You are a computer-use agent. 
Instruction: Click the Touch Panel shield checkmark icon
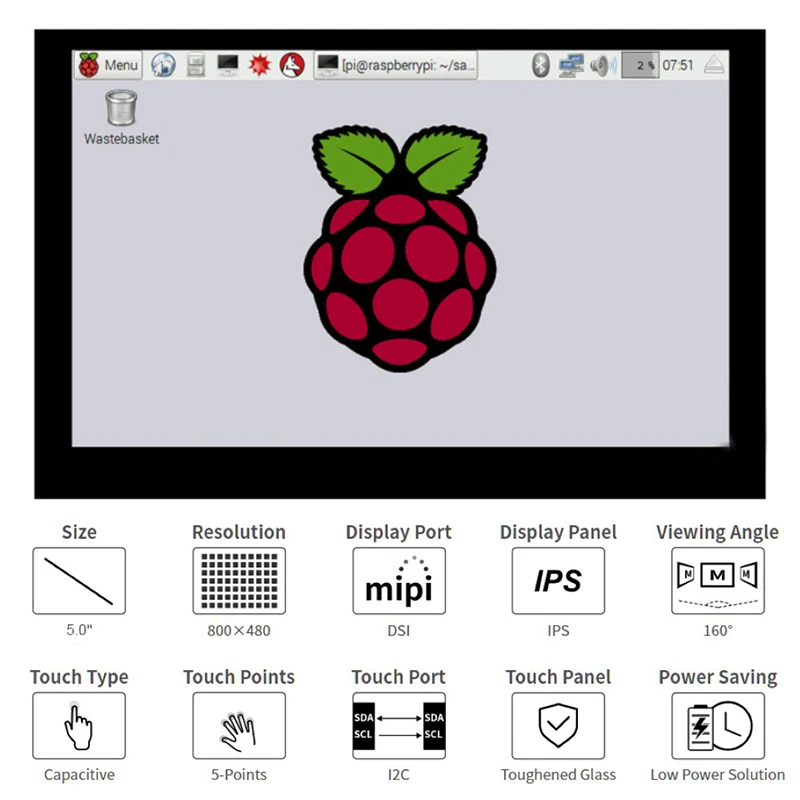(558, 726)
